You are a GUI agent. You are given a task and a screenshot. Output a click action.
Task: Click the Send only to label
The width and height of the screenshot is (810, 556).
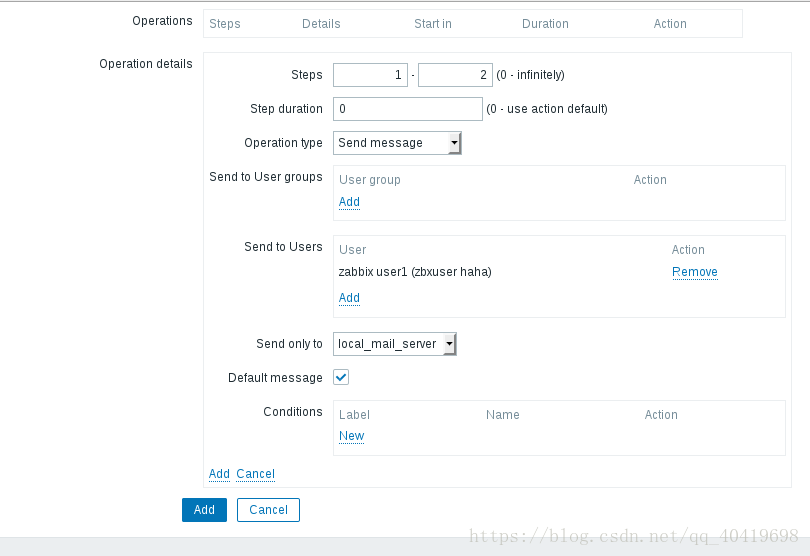[x=289, y=344]
